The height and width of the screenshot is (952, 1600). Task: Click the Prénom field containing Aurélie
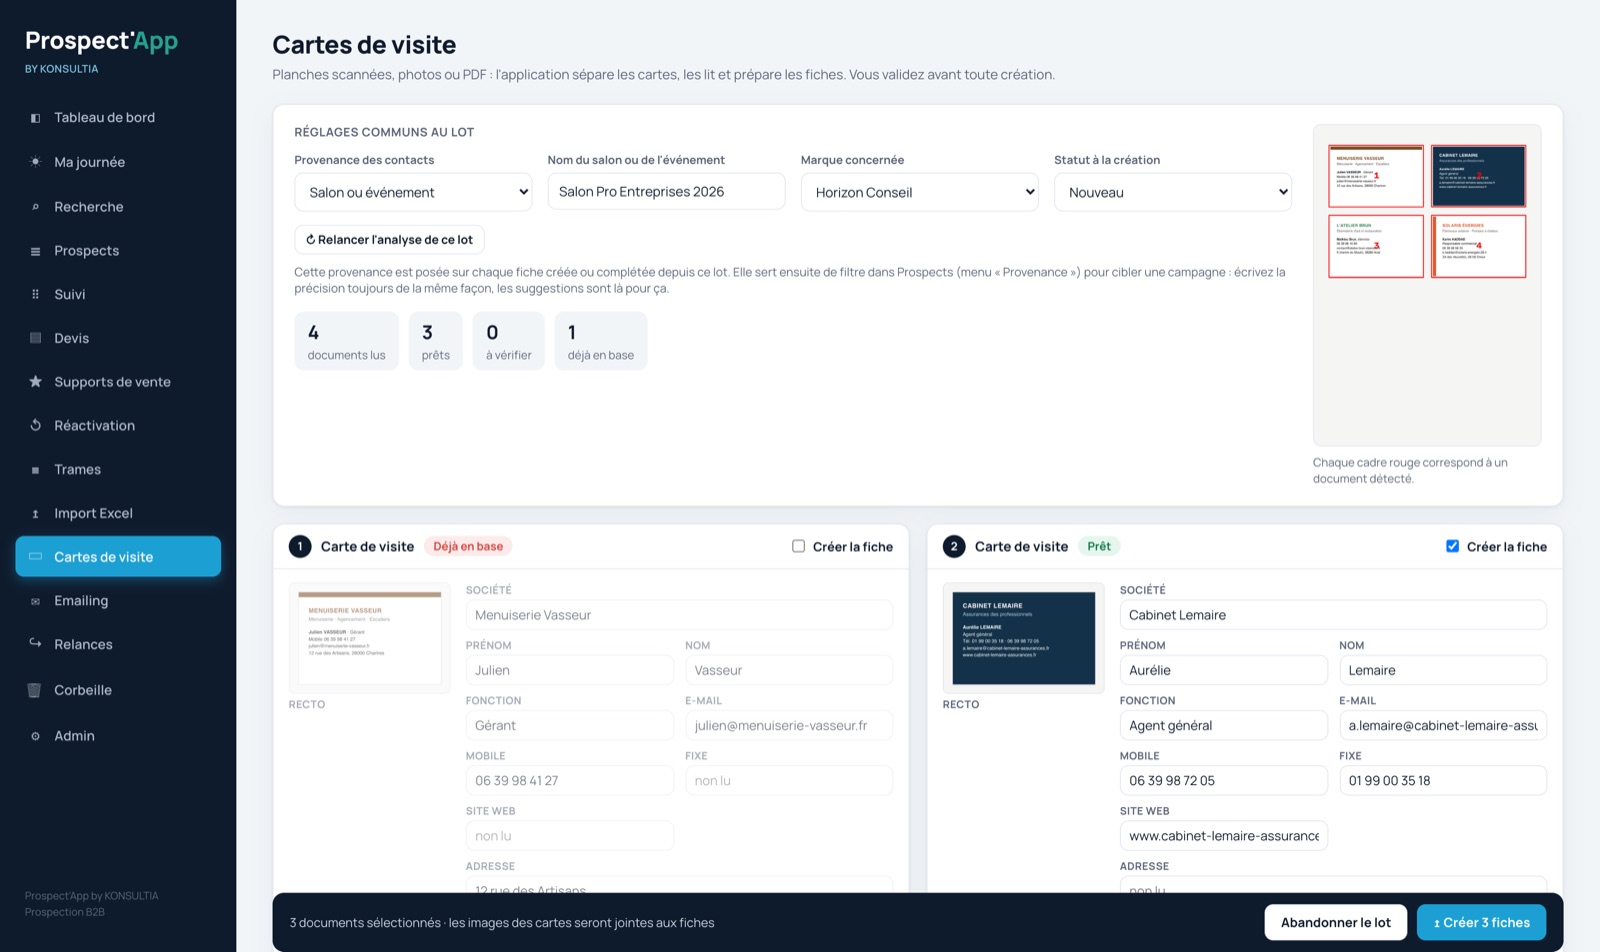[1223, 670]
